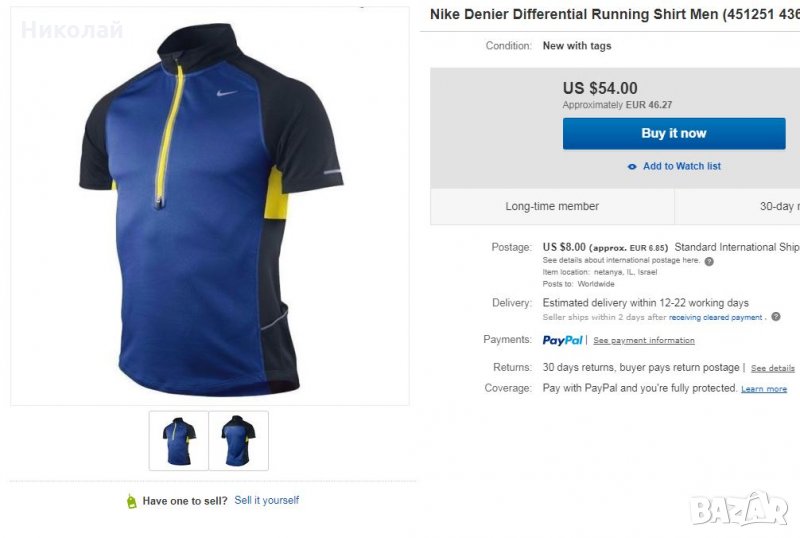Click the PayPal logo in Payments row

click(562, 340)
